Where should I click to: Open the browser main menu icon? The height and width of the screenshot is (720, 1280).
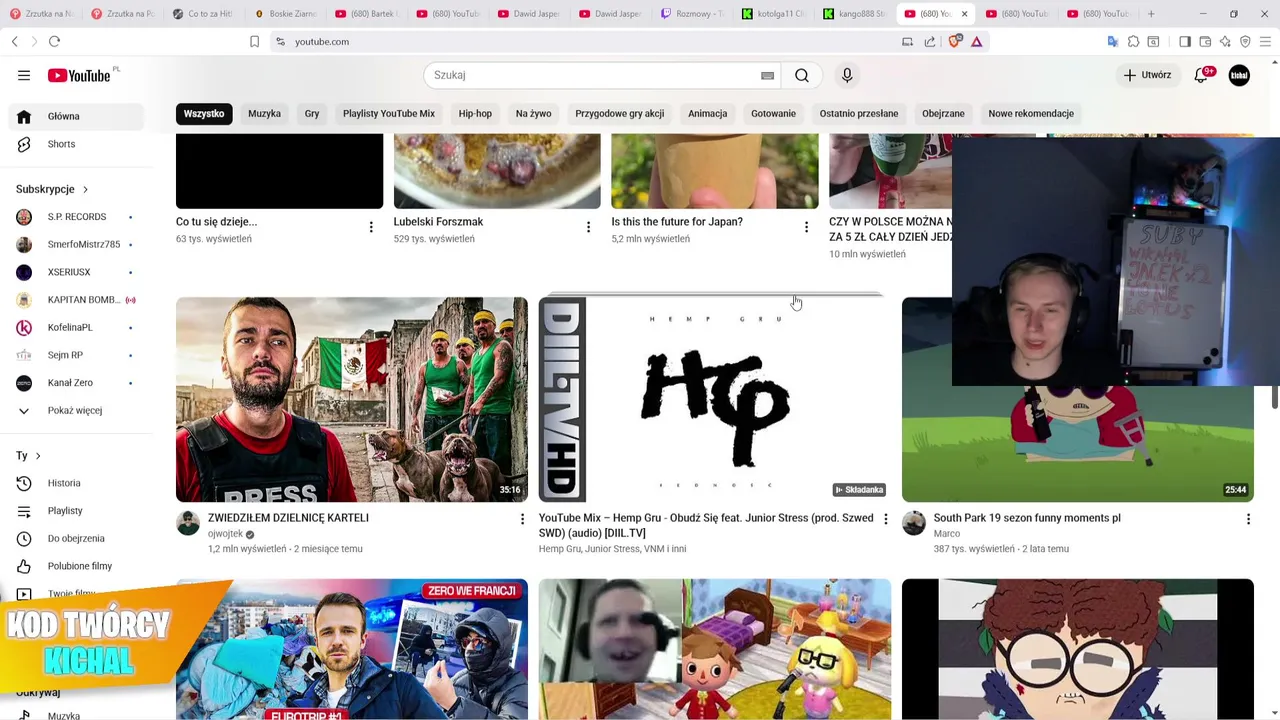(x=1266, y=41)
